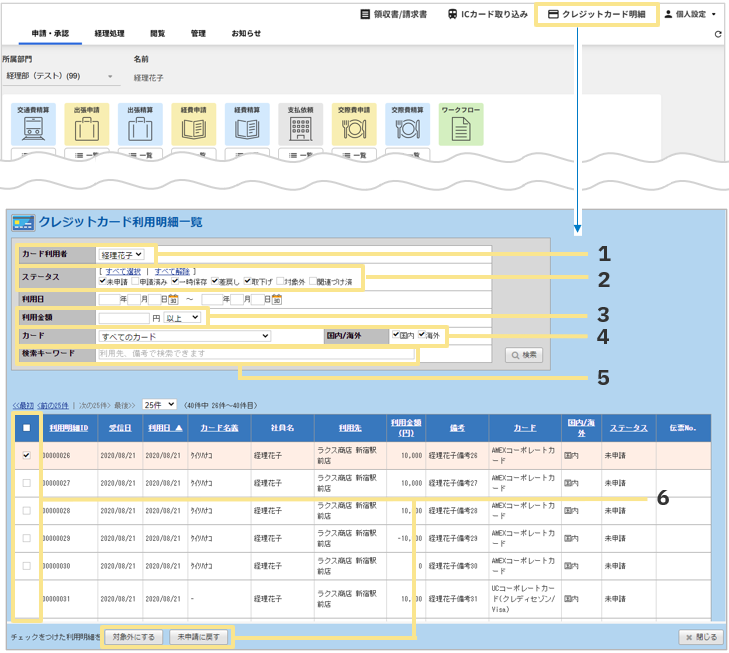The height and width of the screenshot is (653, 729).
Task: Click the すべて選択 link
Action: click(122, 271)
